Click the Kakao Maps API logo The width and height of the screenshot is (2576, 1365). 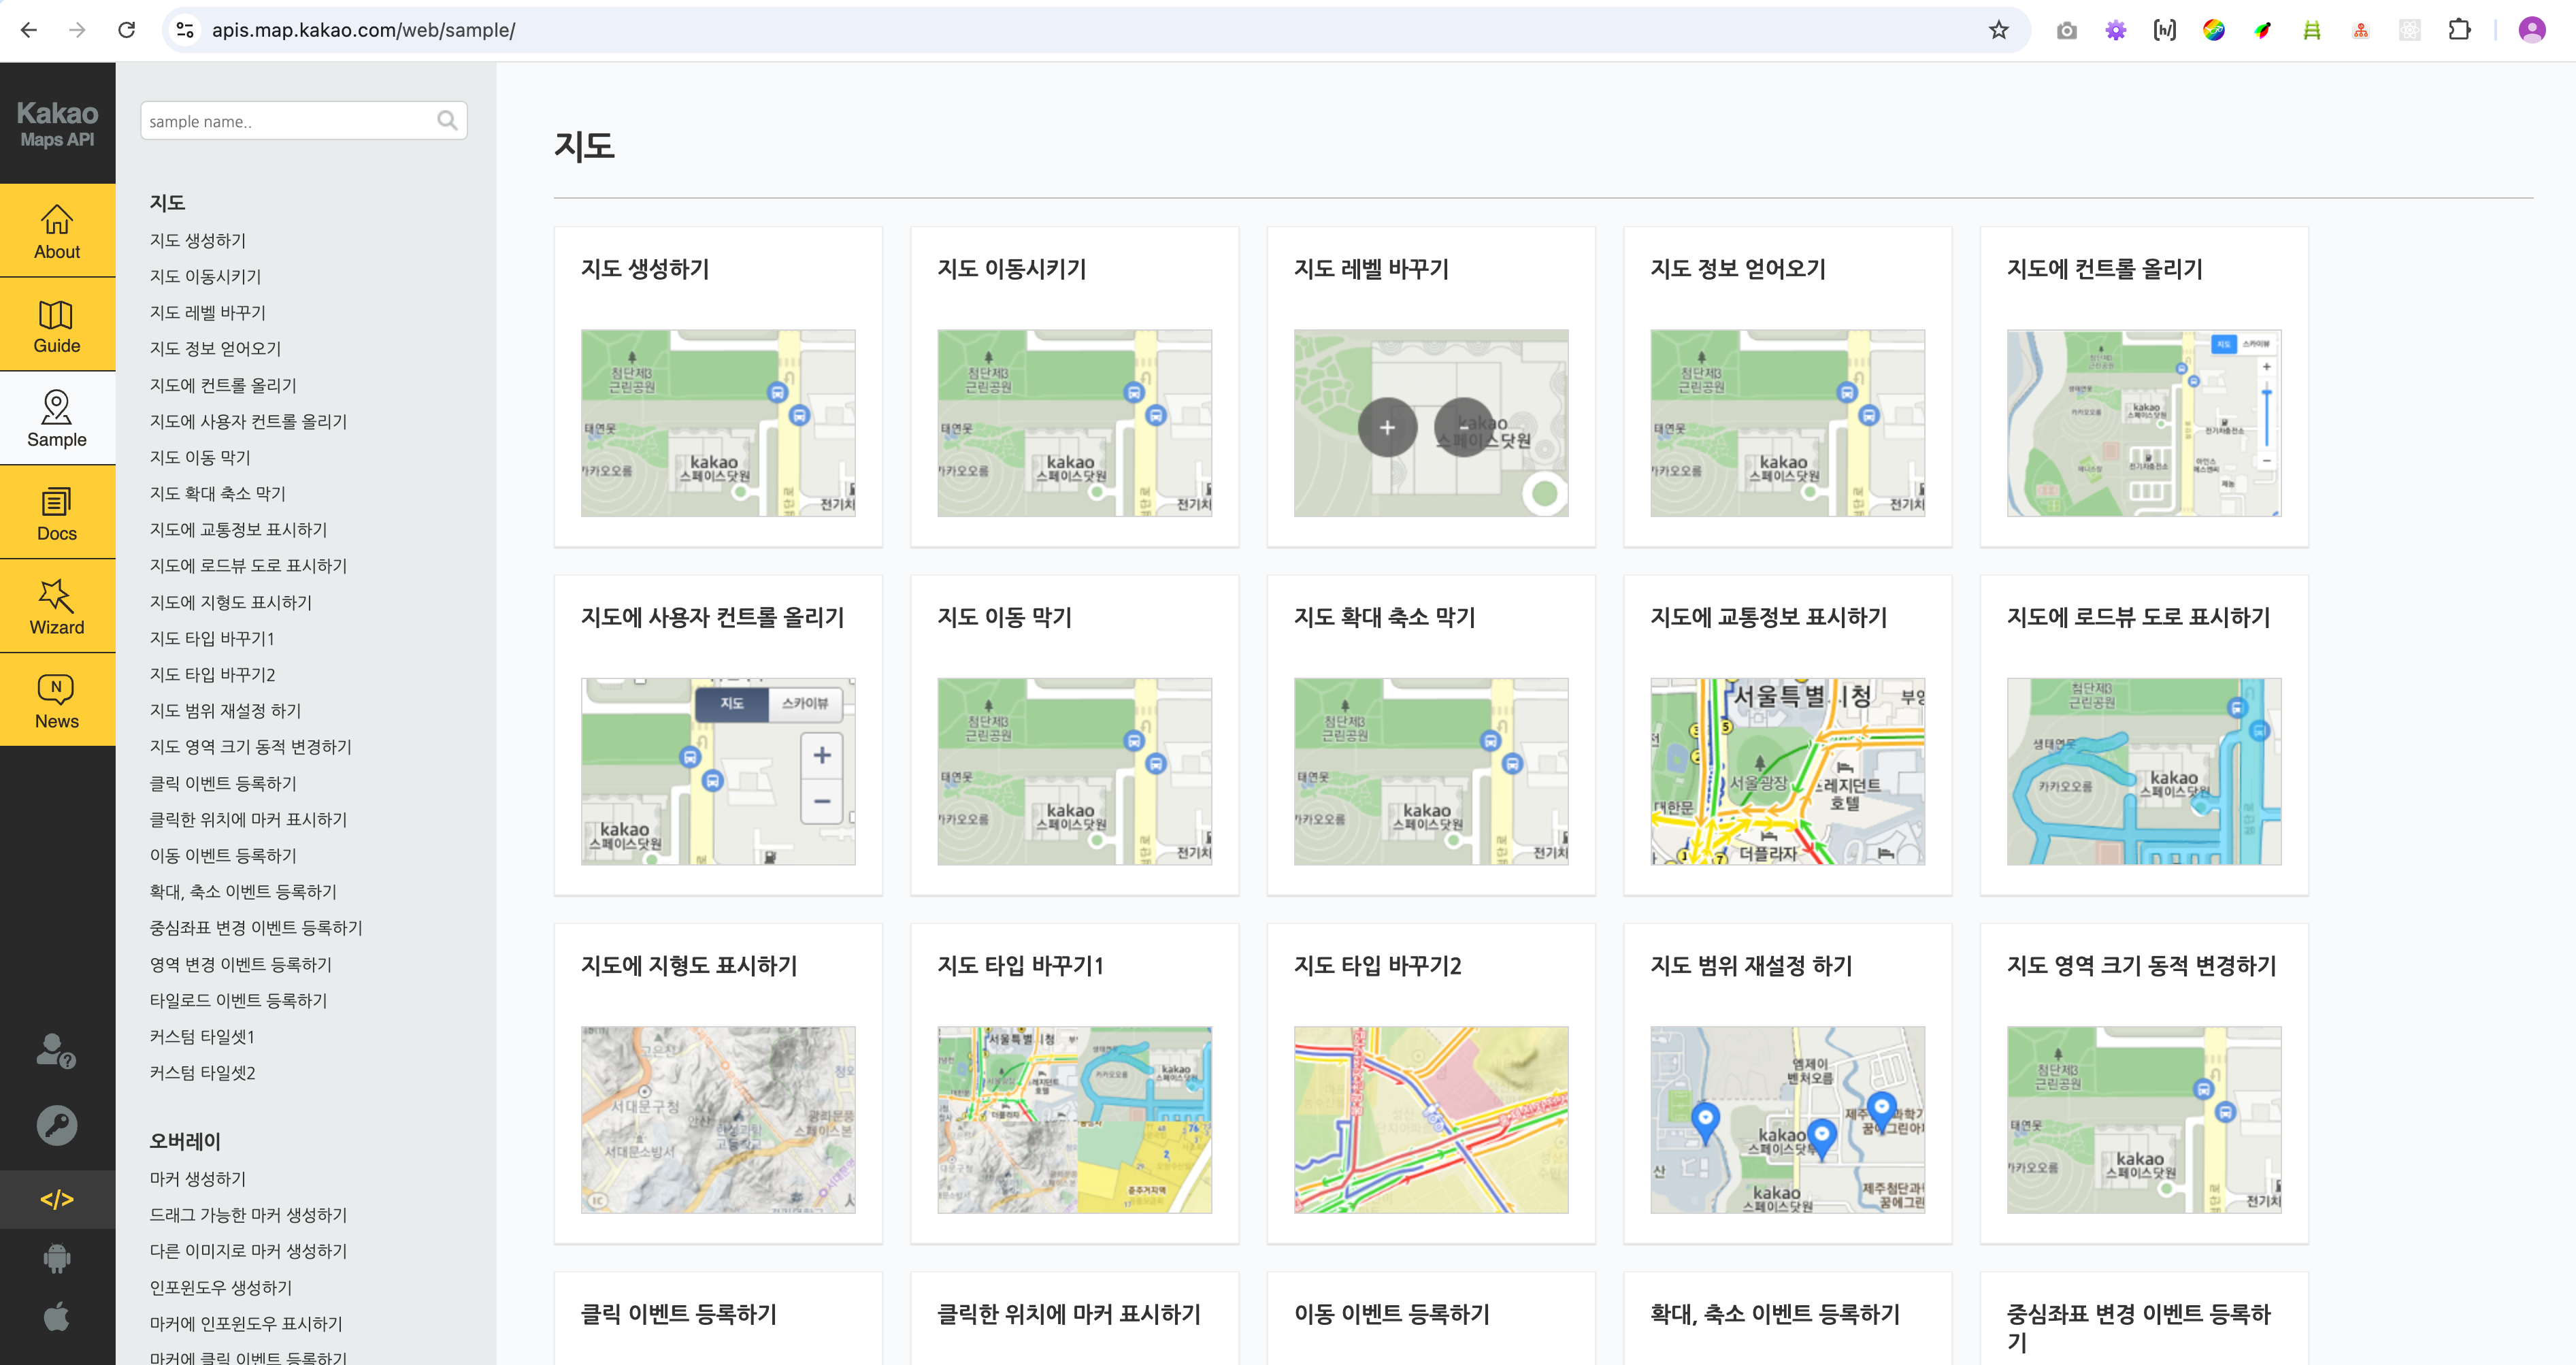coord(57,123)
